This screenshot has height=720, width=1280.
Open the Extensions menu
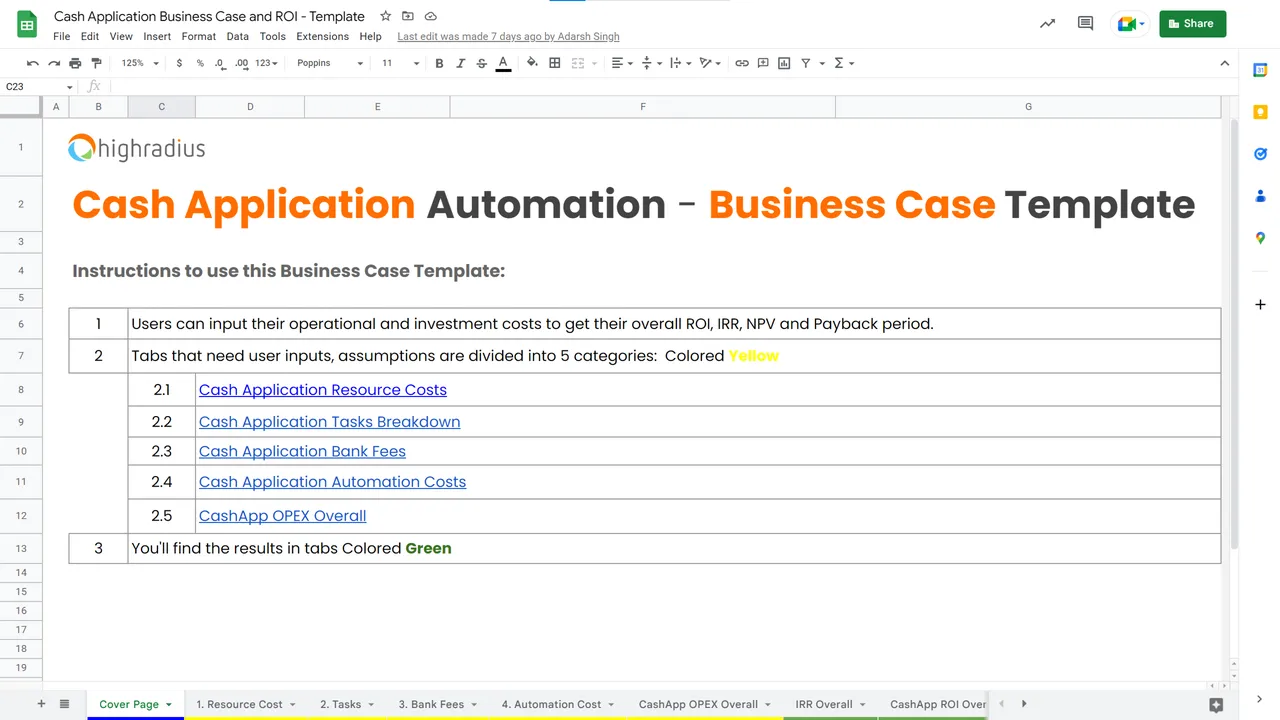pyautogui.click(x=323, y=36)
